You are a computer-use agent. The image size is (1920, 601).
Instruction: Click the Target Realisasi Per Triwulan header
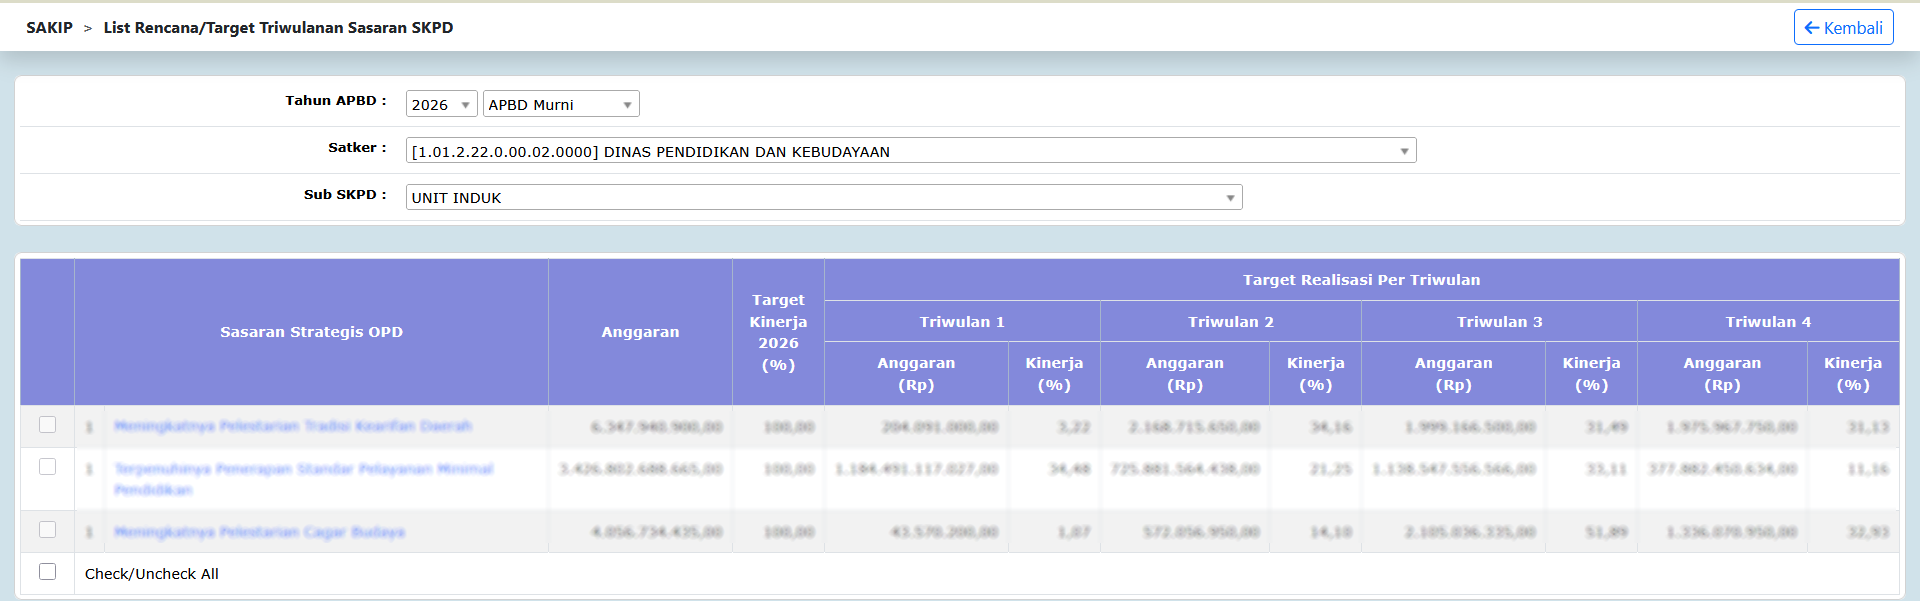tap(1361, 280)
